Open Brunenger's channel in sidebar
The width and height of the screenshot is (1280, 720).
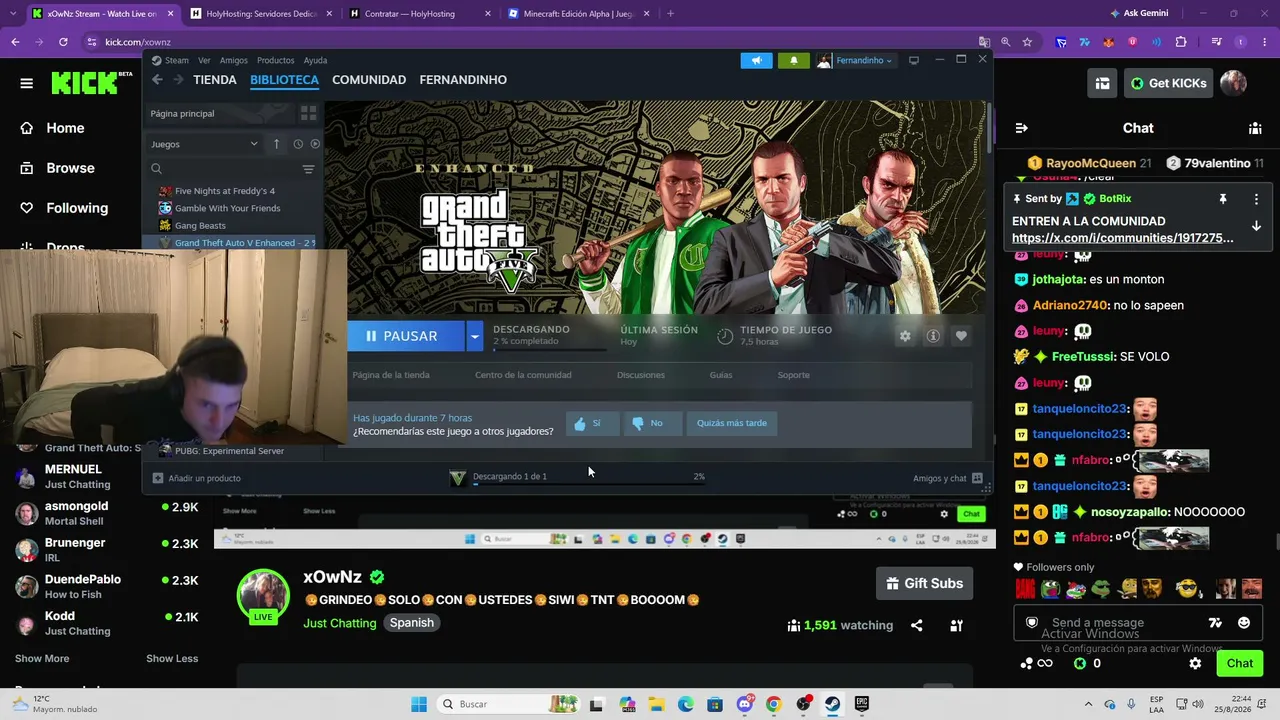(105, 549)
